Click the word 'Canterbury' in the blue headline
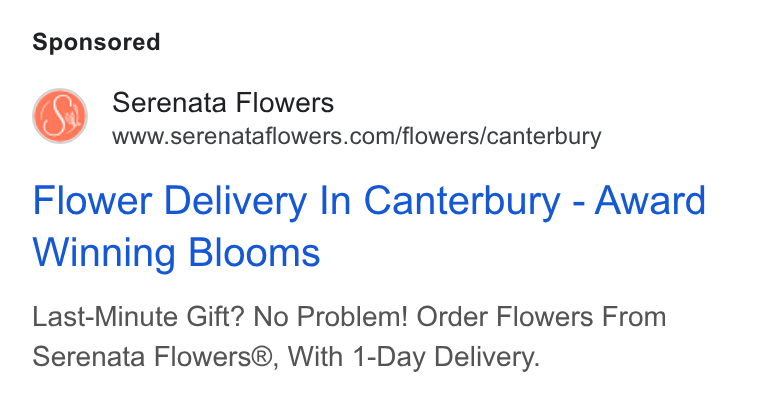This screenshot has width=760, height=398. coord(462,201)
